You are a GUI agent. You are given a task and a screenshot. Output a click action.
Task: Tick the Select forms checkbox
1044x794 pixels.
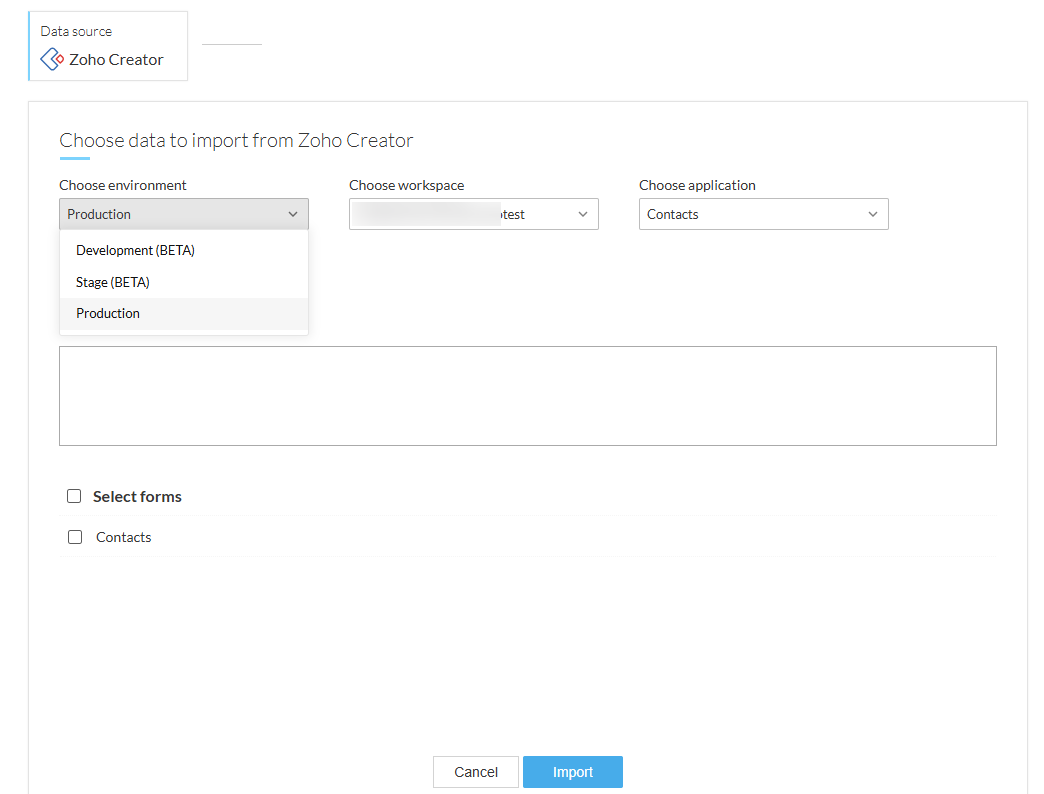pyautogui.click(x=74, y=496)
